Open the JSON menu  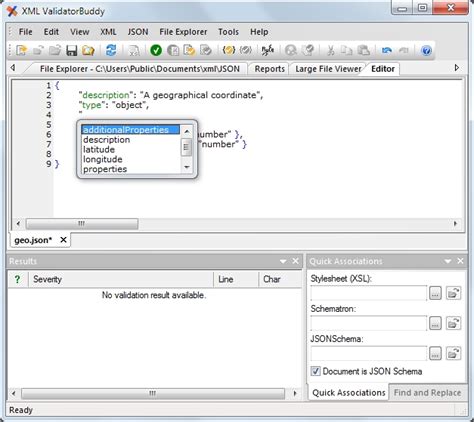tap(138, 32)
